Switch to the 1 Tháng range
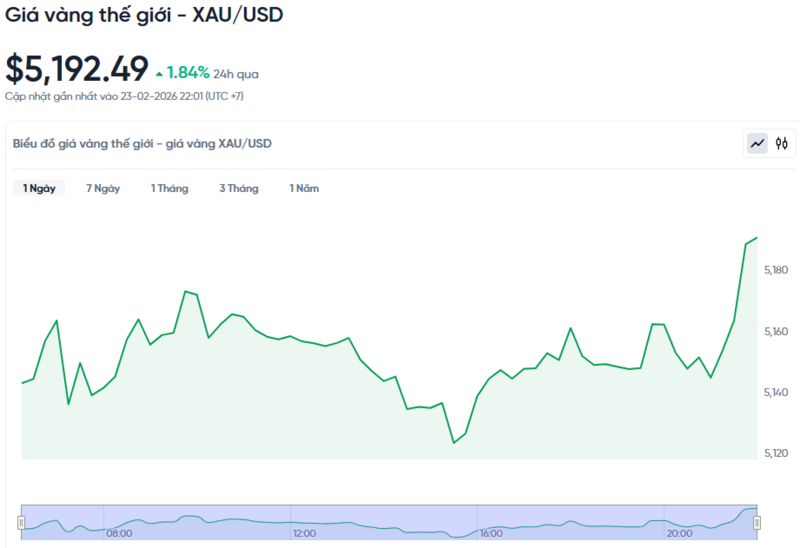The width and height of the screenshot is (800, 548). 169,188
